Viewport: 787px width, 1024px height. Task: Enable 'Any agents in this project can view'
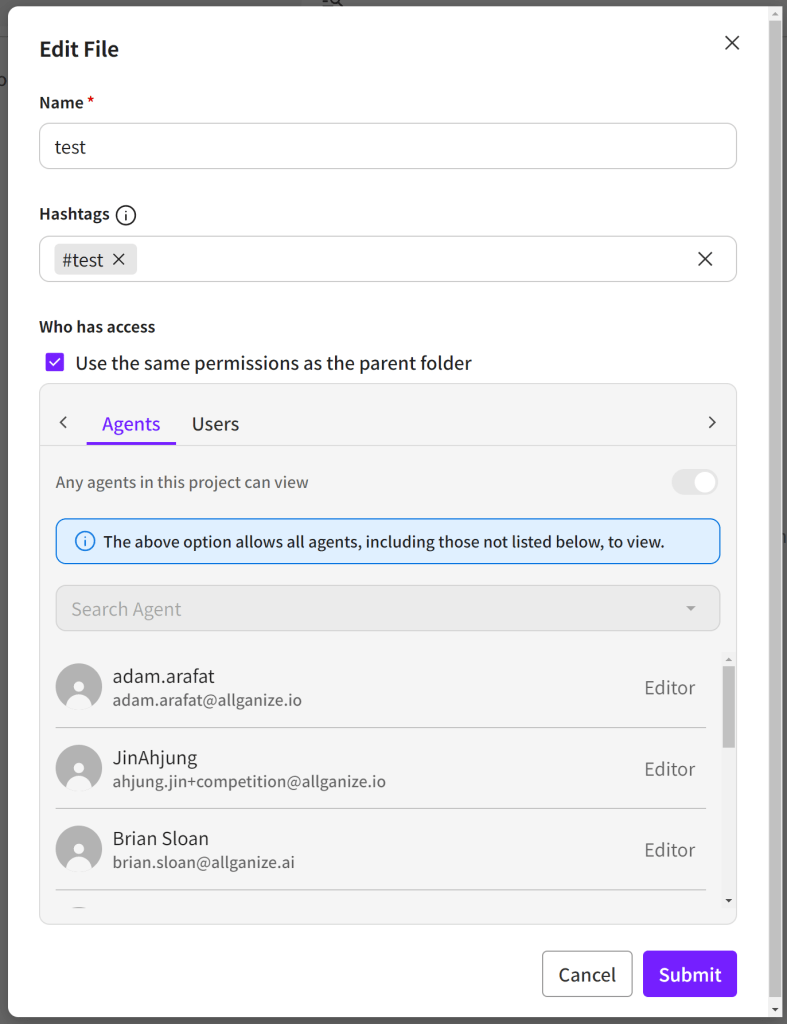694,482
